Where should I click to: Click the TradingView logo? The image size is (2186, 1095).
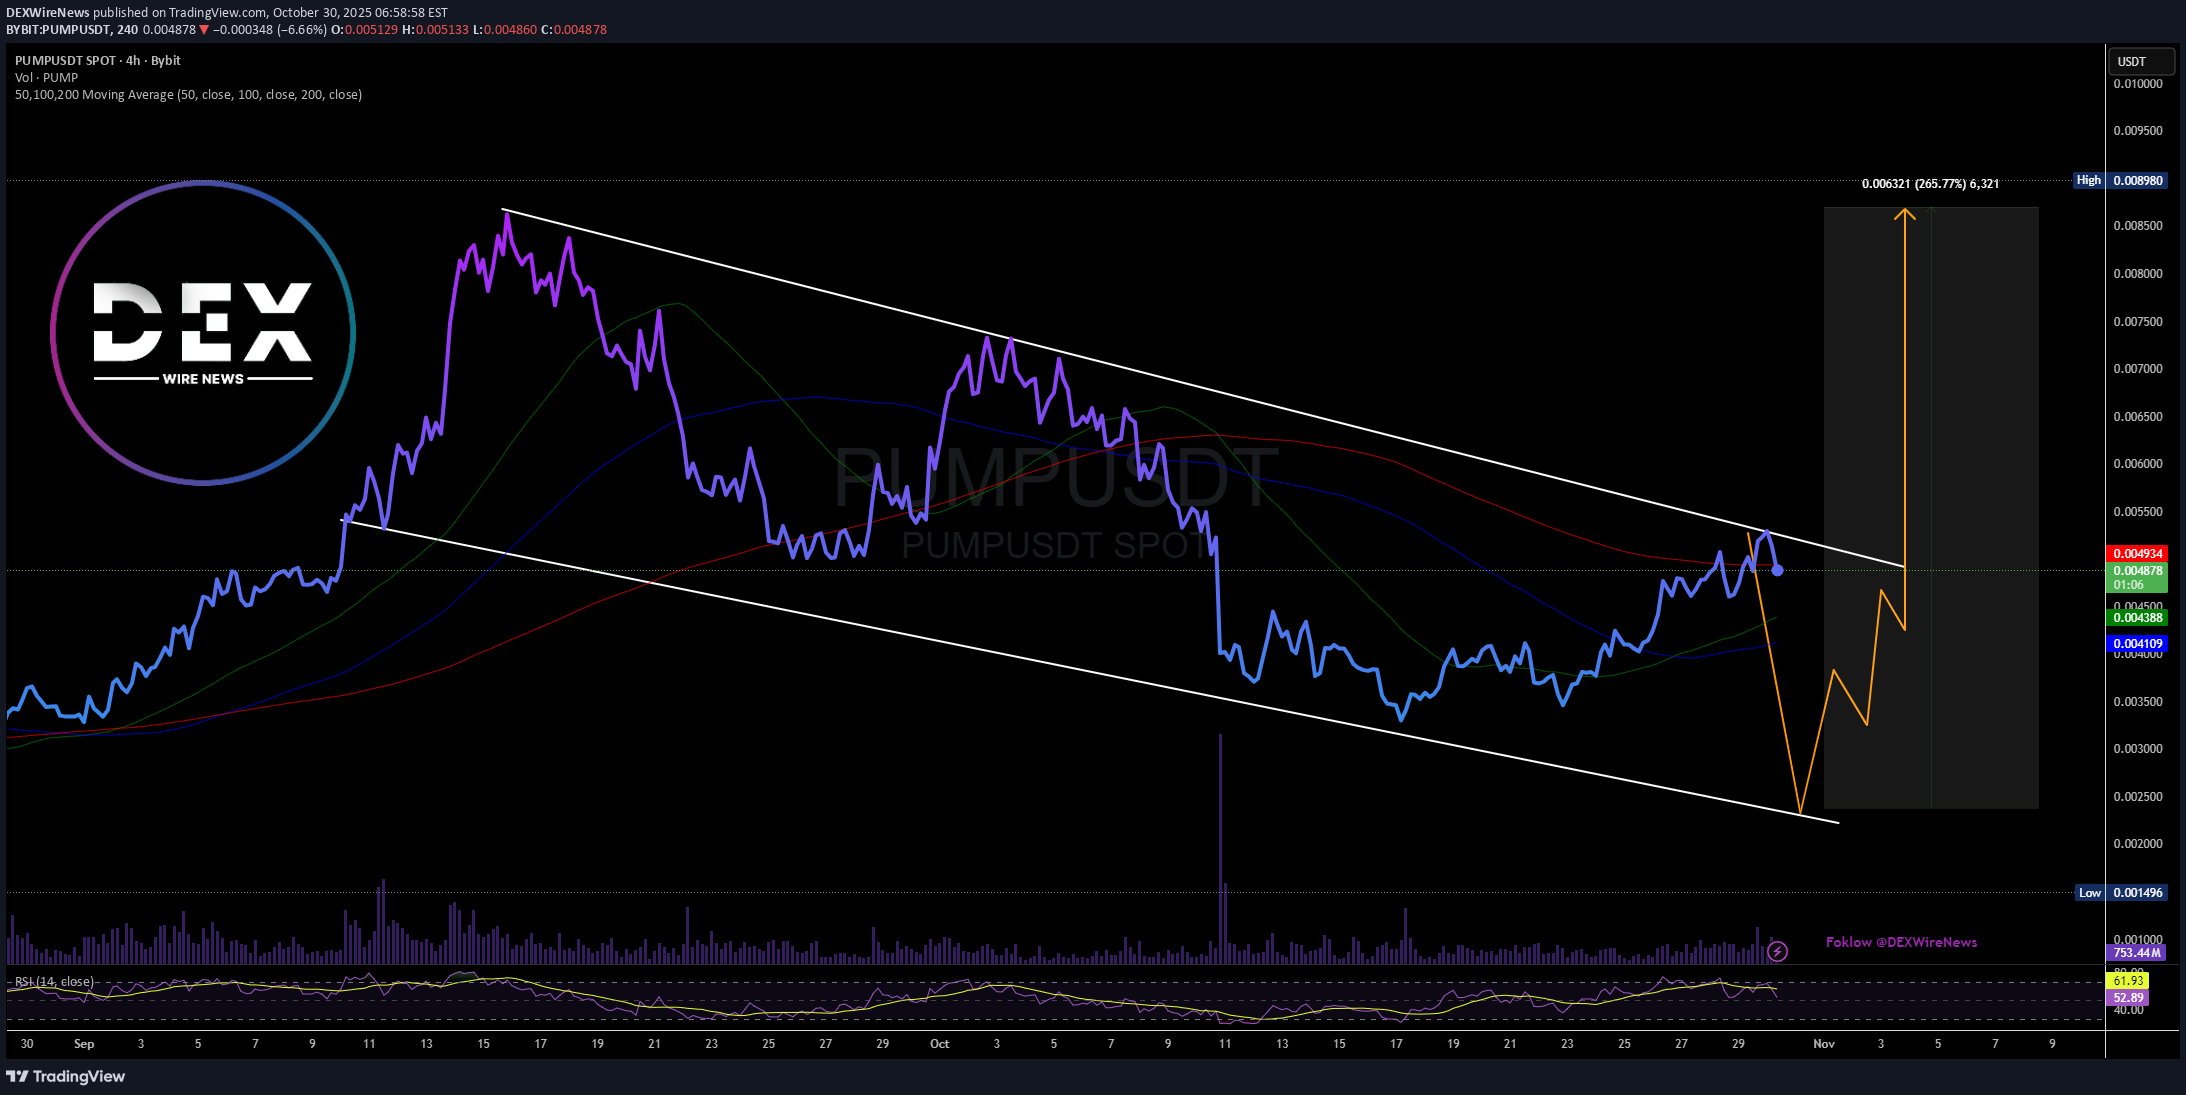(66, 1076)
